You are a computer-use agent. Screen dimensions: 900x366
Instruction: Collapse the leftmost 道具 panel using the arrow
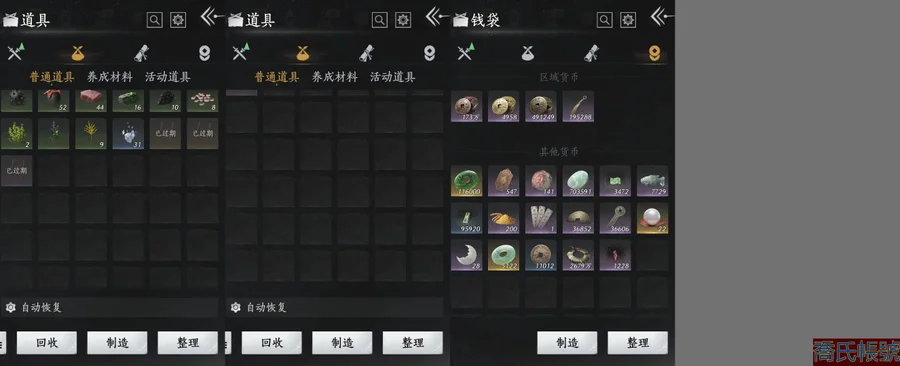[212, 17]
